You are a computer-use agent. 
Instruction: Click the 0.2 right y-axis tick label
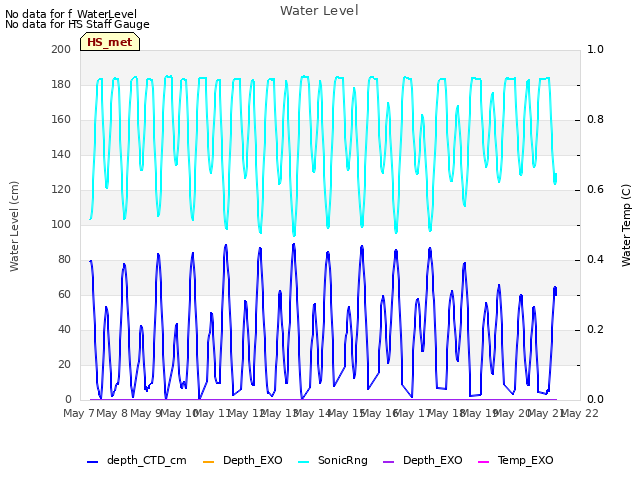[595, 329]
